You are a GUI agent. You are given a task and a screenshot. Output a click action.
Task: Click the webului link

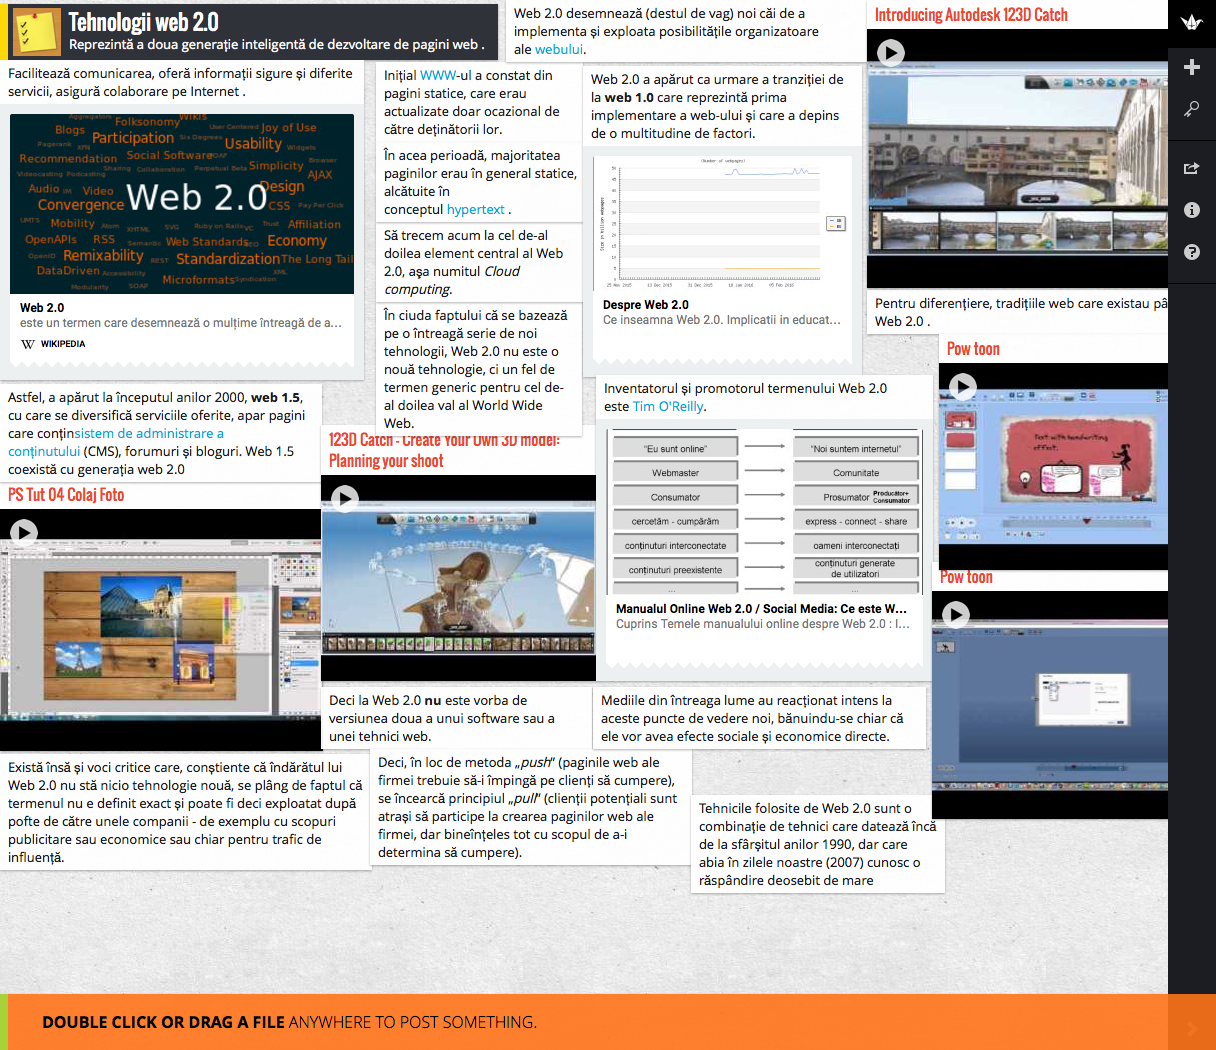pyautogui.click(x=558, y=49)
